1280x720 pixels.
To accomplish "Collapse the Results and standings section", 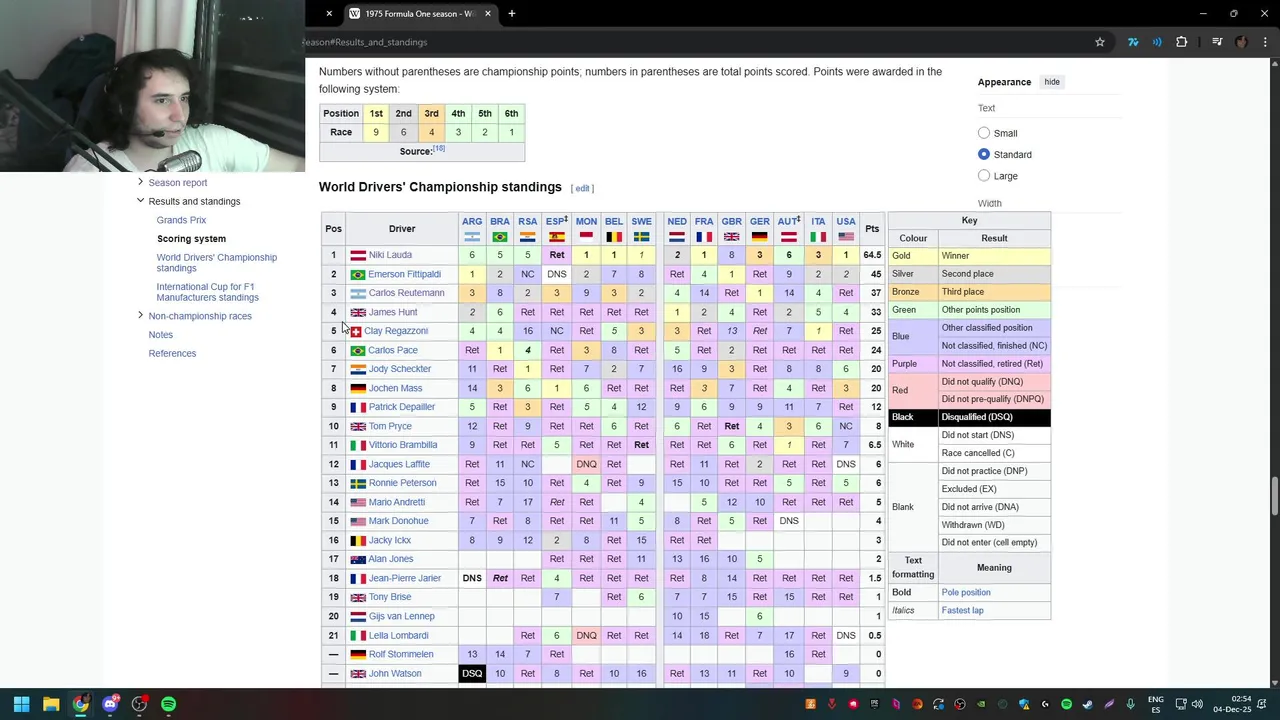I will 141,201.
